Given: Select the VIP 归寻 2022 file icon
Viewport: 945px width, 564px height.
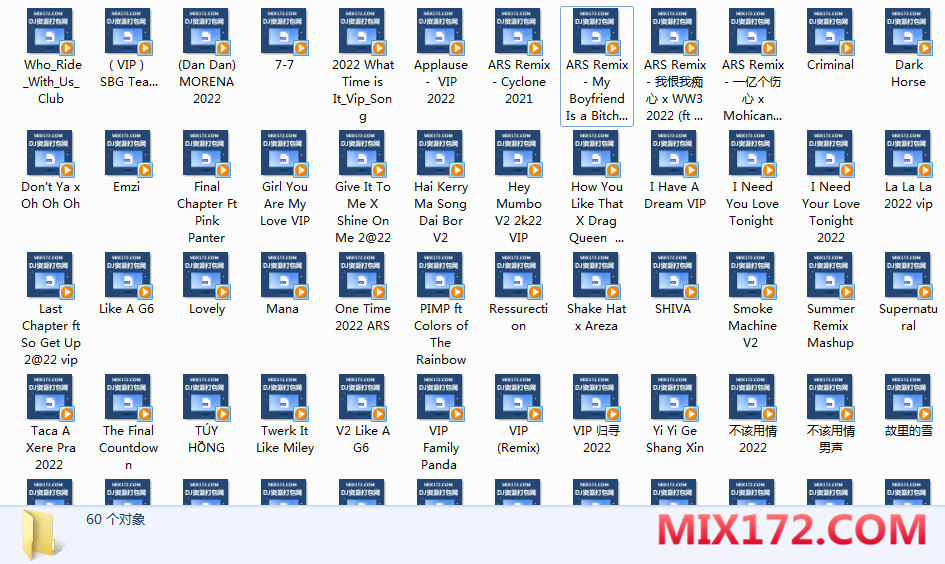Looking at the screenshot, I should point(596,398).
